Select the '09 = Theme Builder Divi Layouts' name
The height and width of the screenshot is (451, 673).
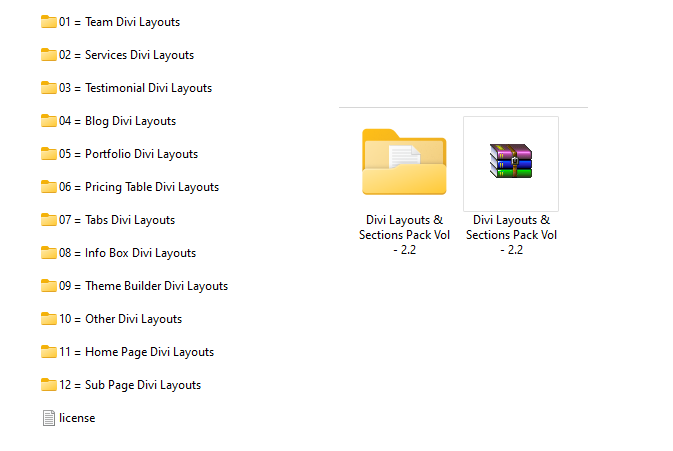143,286
